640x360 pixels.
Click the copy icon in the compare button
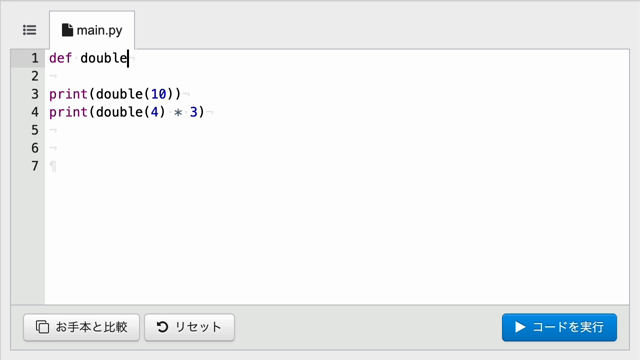click(42, 327)
